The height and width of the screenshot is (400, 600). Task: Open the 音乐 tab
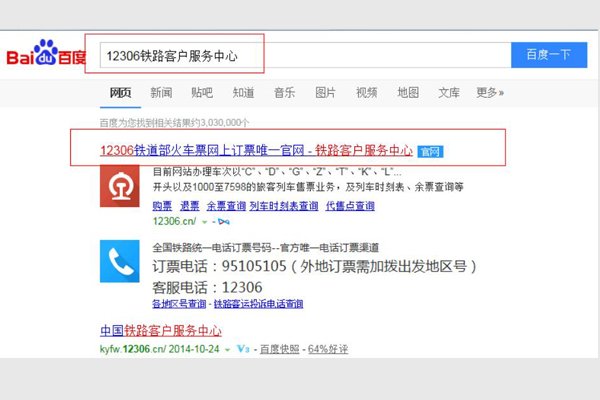click(284, 93)
